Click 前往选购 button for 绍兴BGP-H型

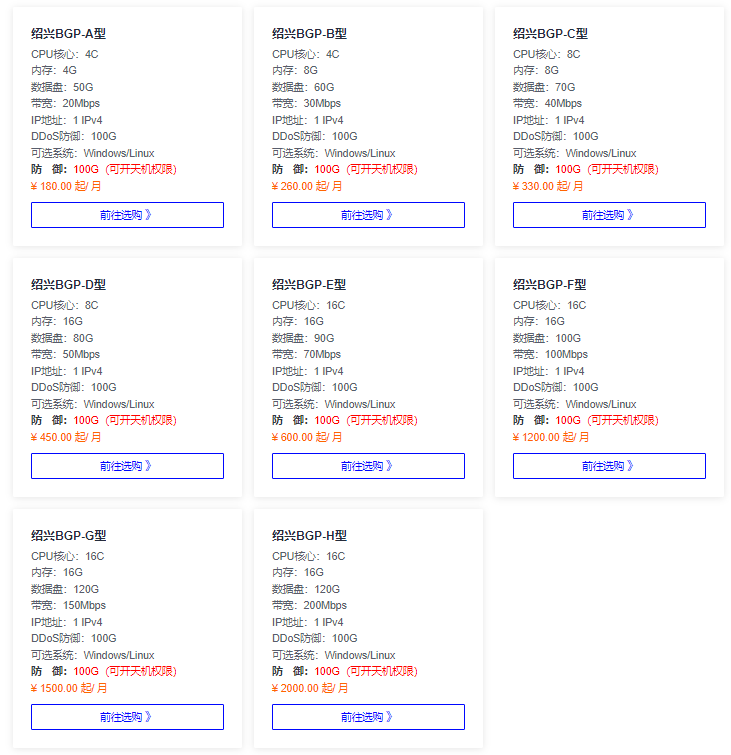[x=368, y=717]
